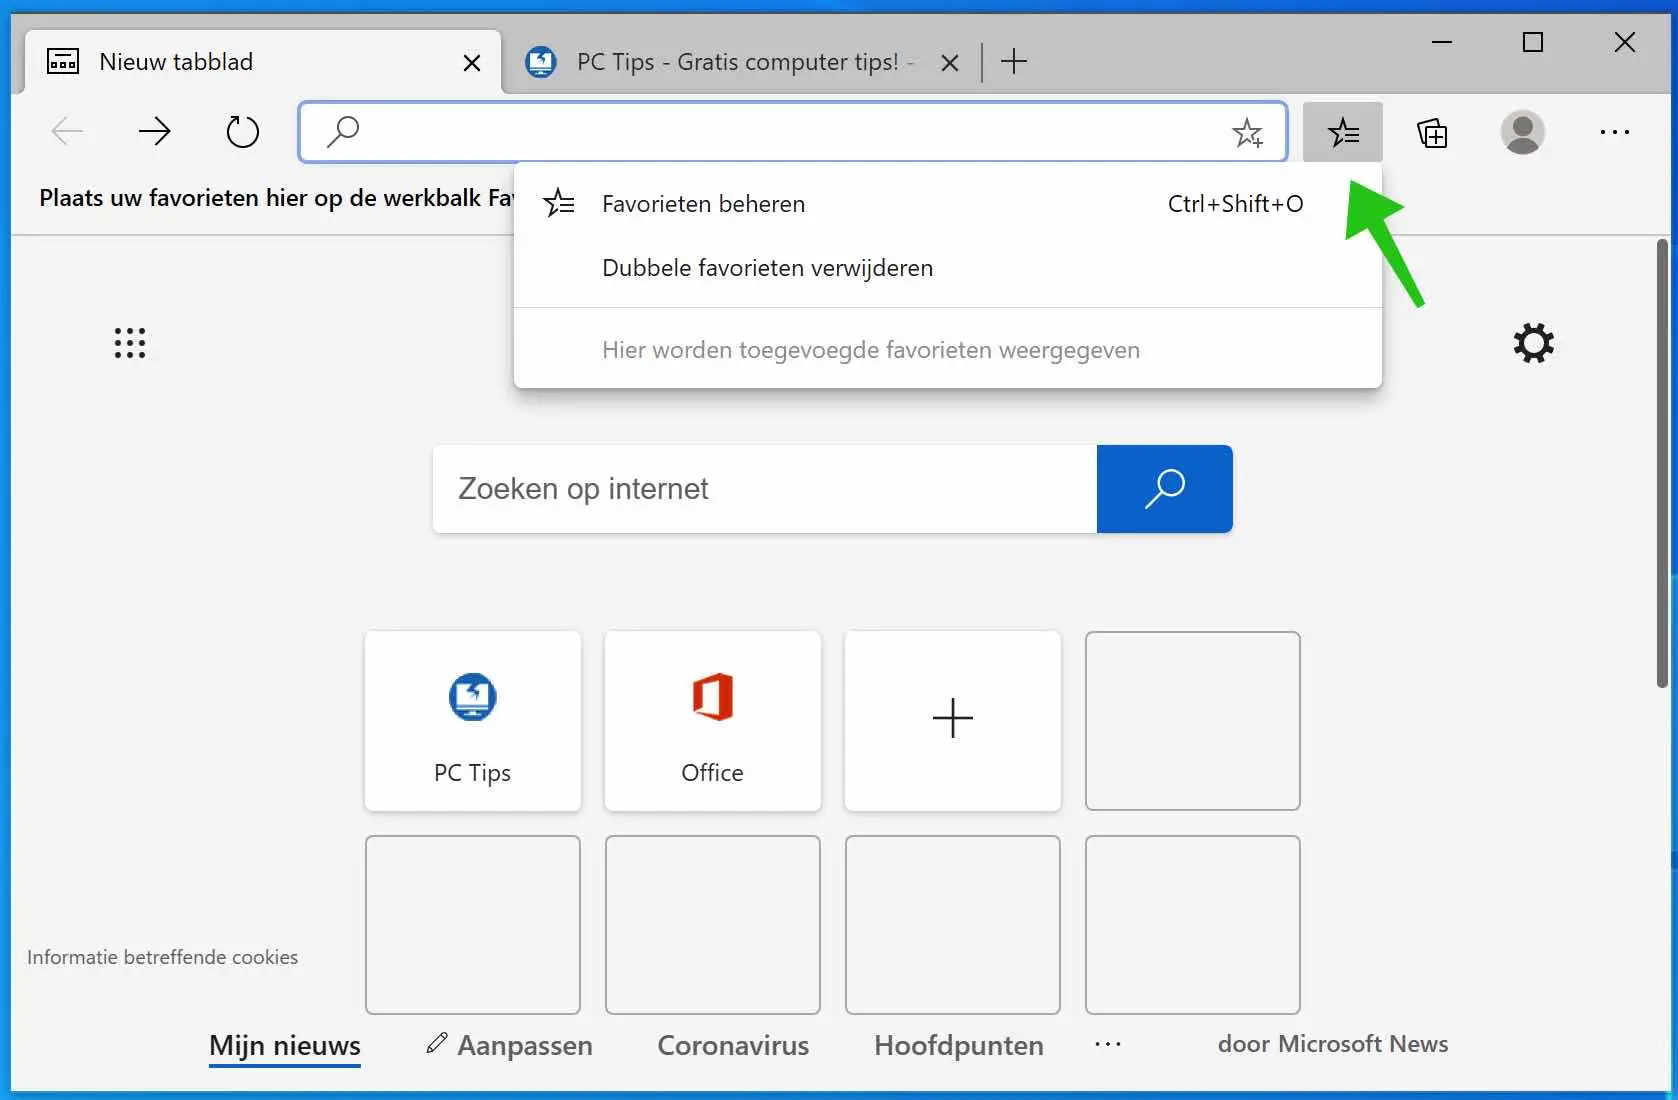
Task: Open the Collections button
Action: 1432,132
